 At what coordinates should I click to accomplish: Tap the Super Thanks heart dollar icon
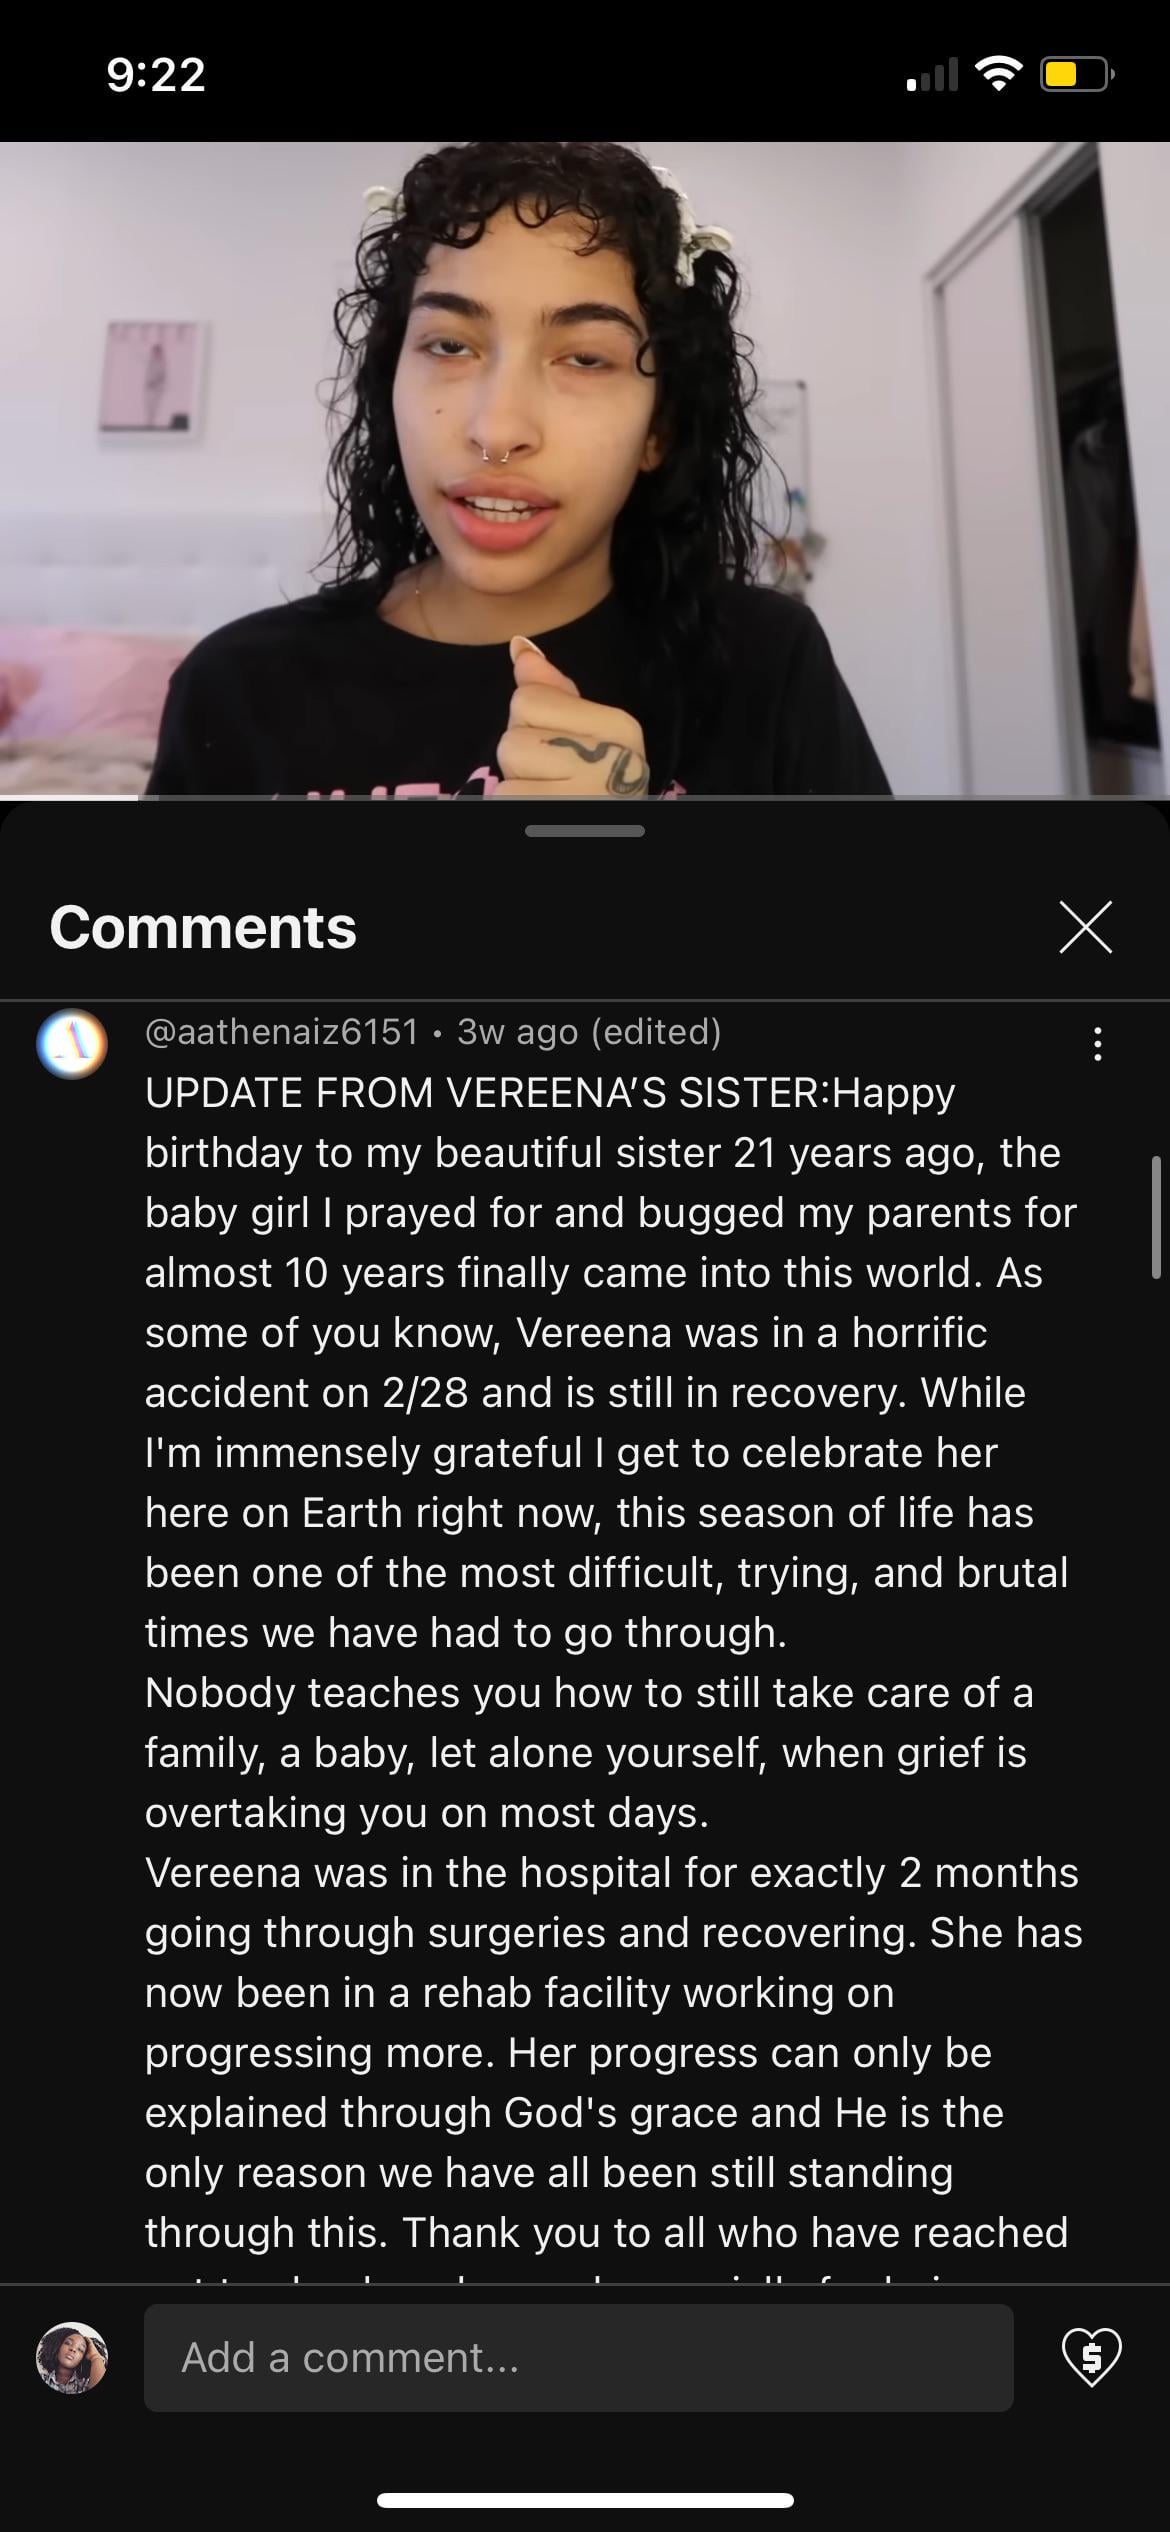click(x=1091, y=2356)
